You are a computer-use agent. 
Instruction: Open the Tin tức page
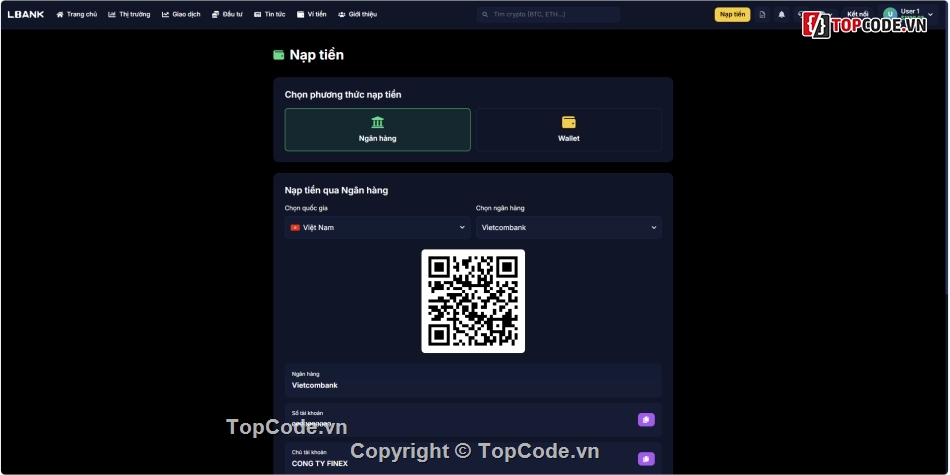point(270,15)
